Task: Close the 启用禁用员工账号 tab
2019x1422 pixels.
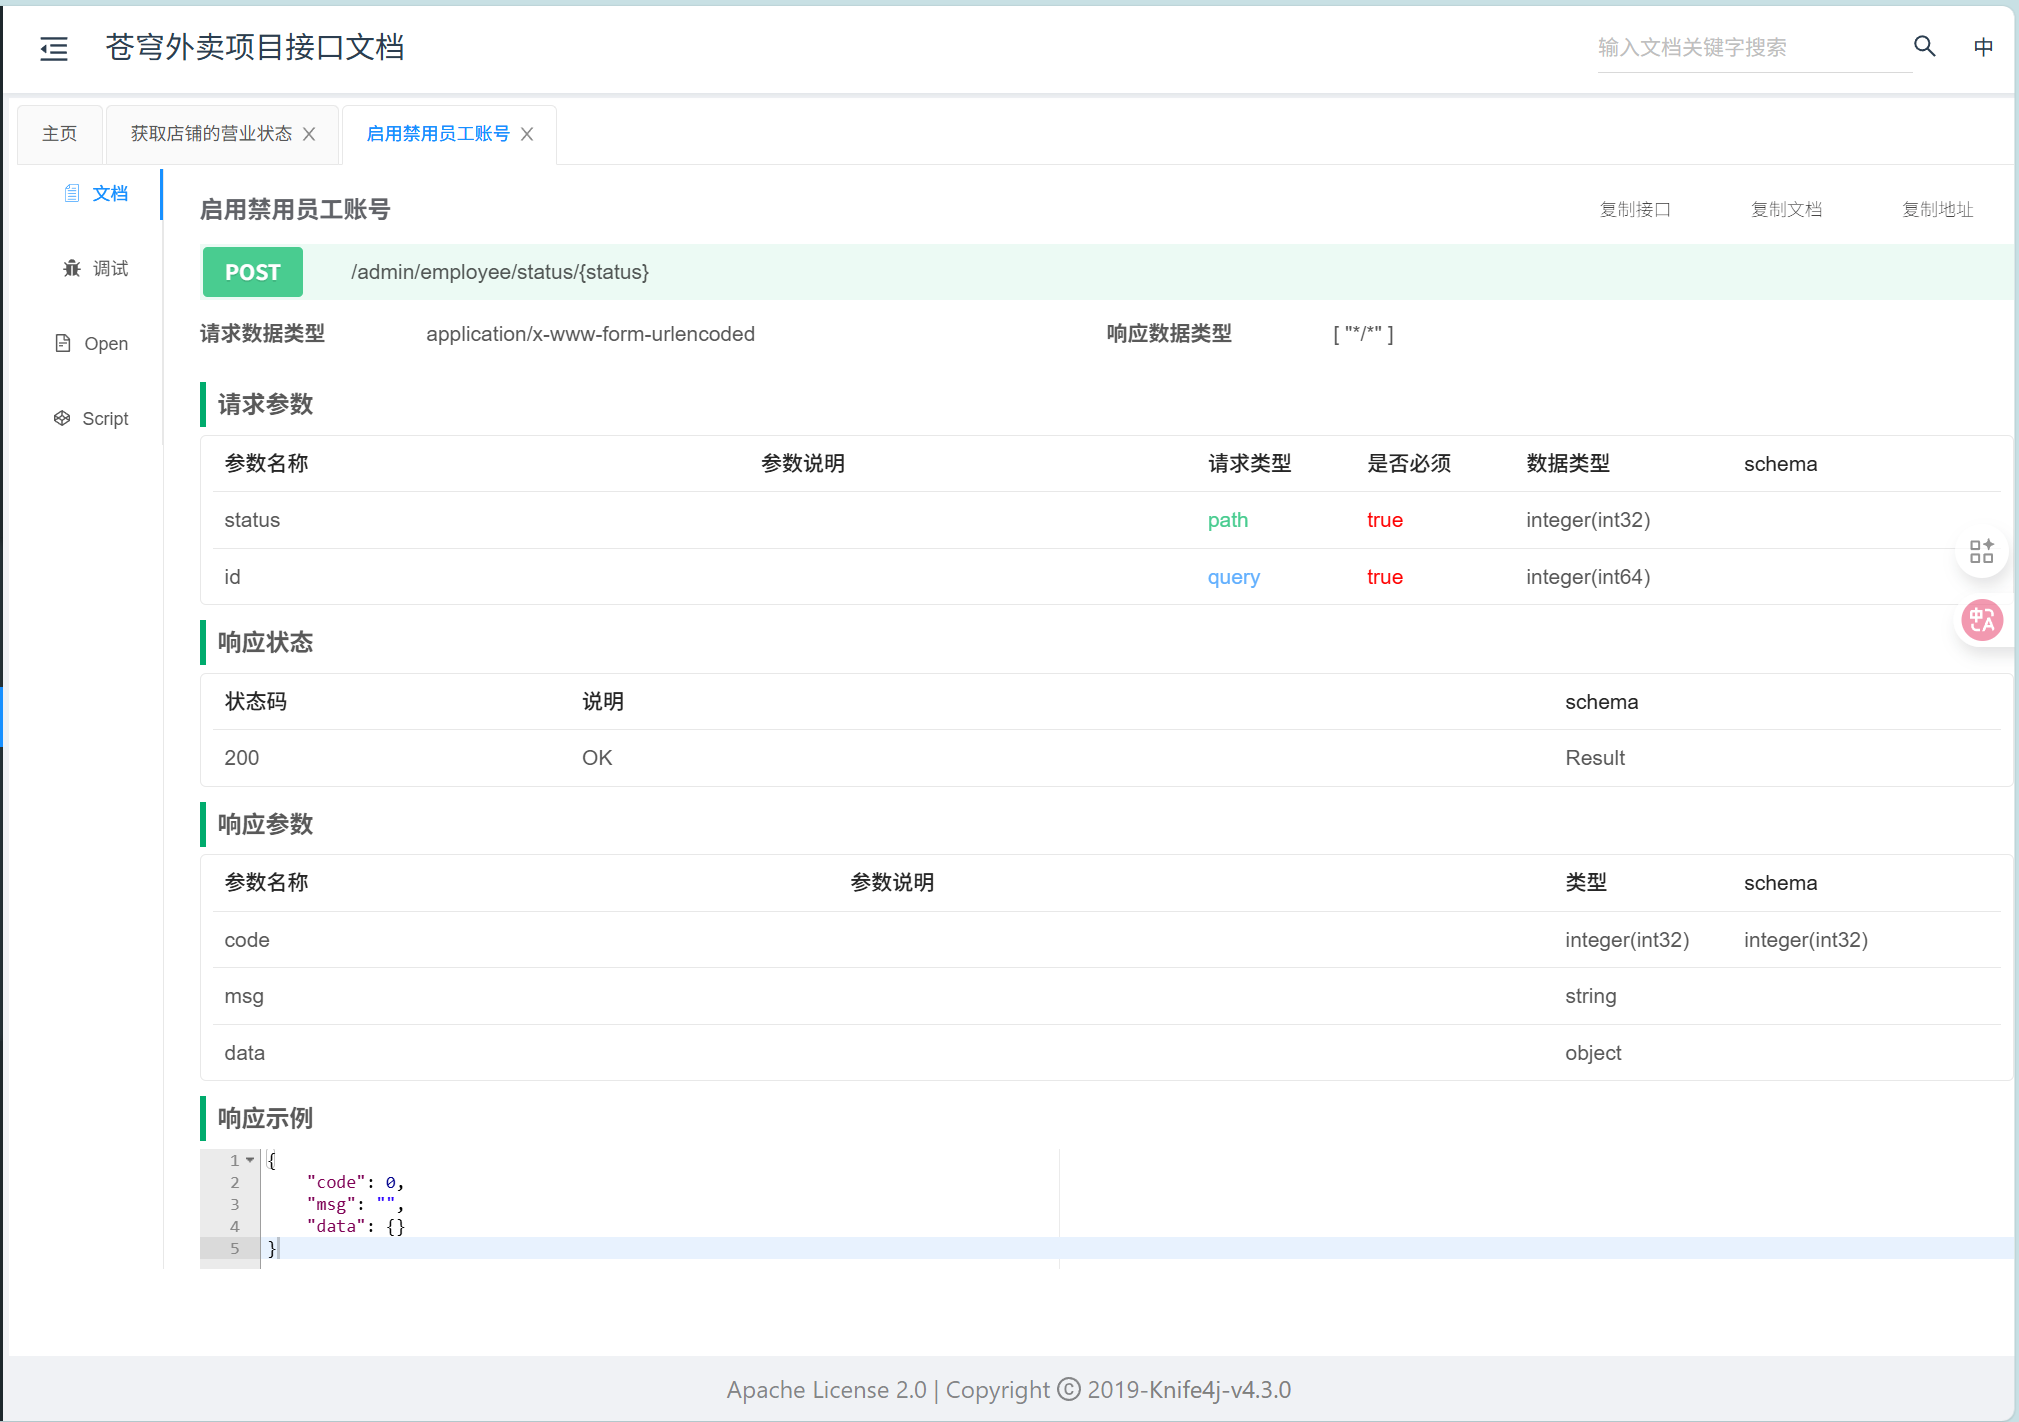Action: click(527, 133)
